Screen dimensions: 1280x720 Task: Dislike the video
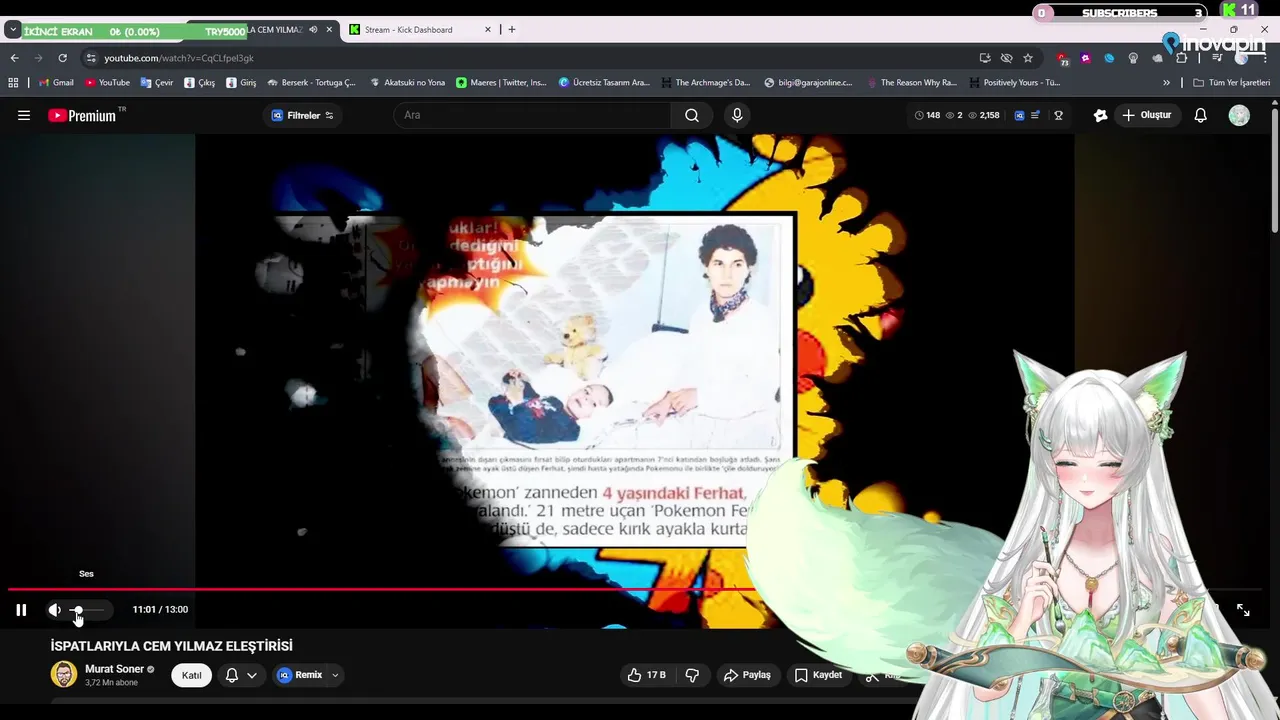pos(692,675)
